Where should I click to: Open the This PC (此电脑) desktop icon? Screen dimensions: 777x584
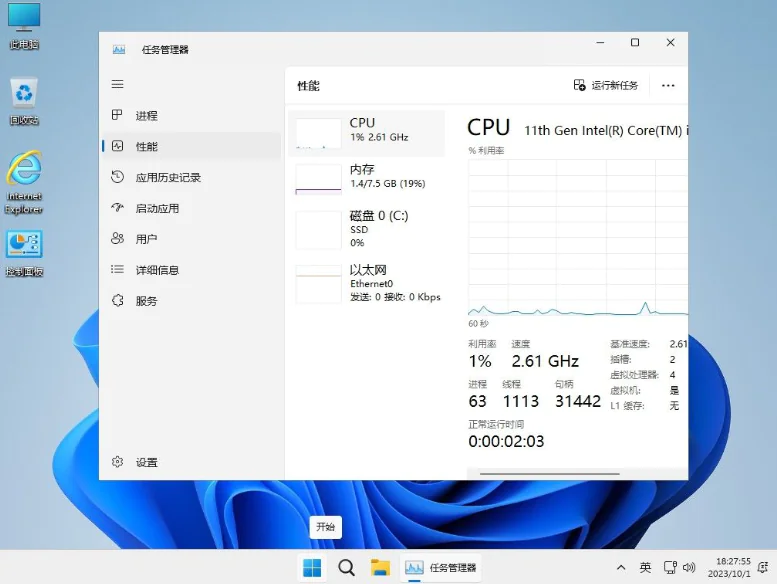coord(24,26)
